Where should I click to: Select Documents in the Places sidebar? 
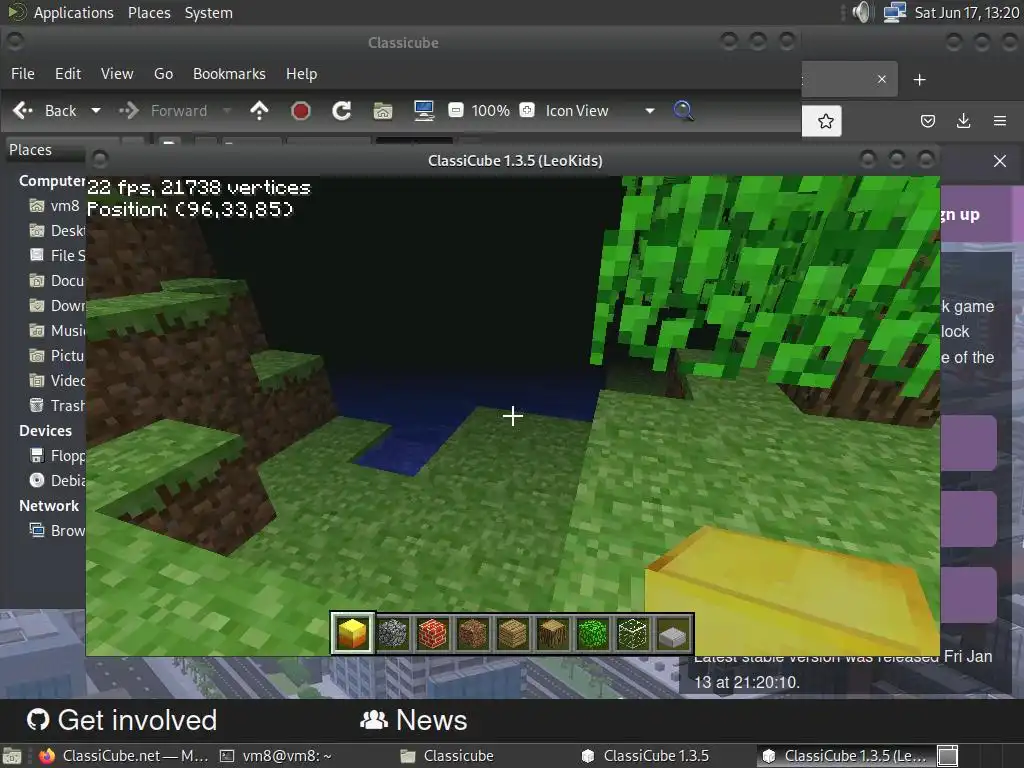click(56, 281)
